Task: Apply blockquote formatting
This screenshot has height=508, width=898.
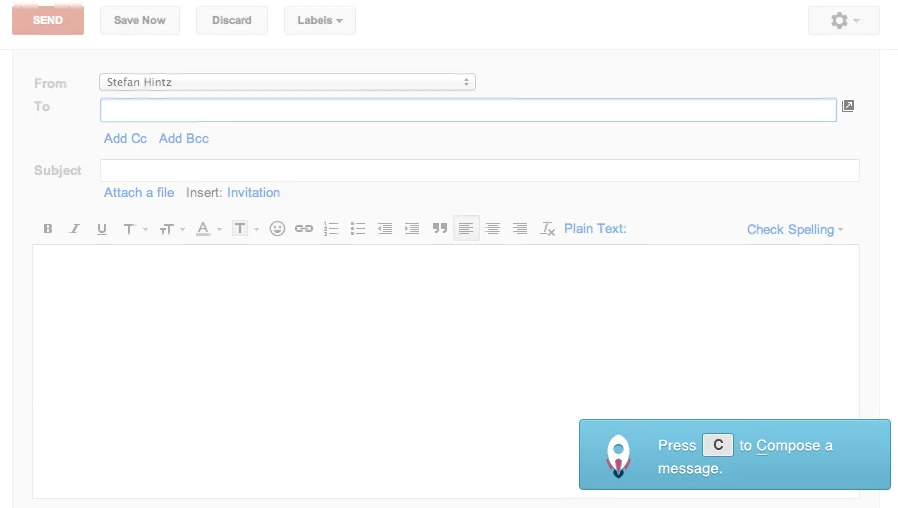Action: pos(440,229)
